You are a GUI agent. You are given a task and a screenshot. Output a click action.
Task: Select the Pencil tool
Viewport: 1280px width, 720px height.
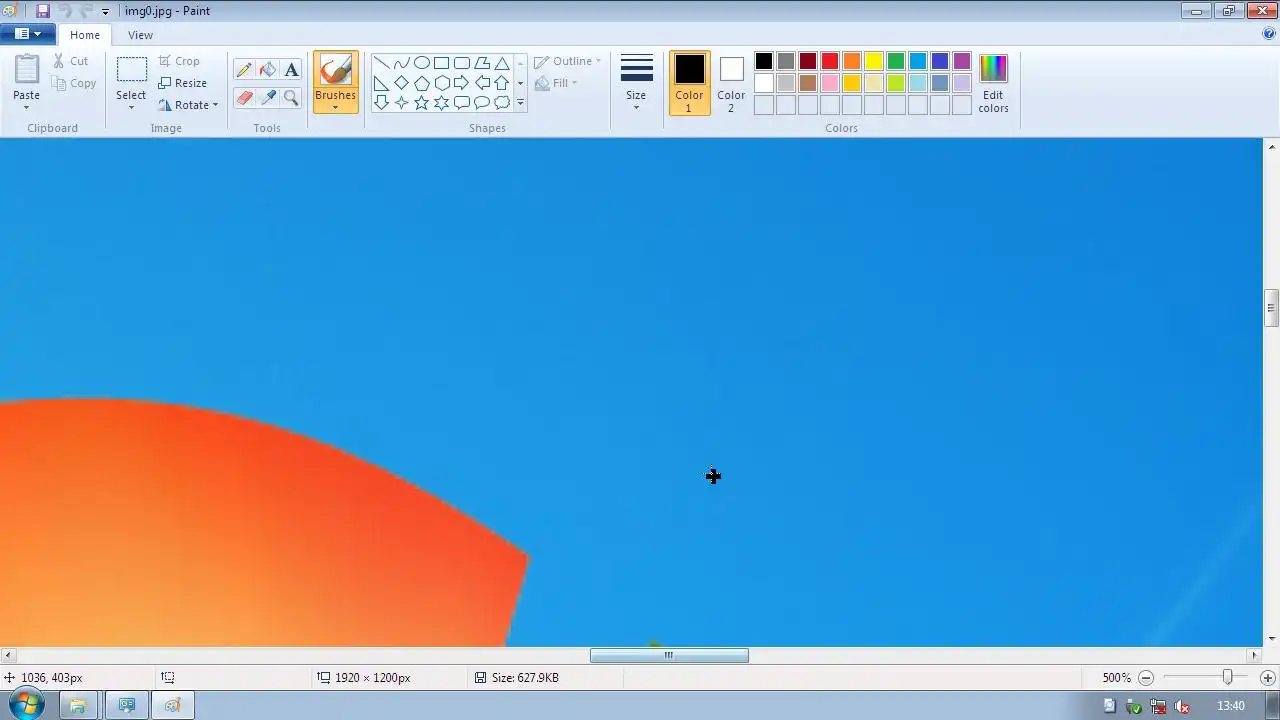tap(244, 70)
